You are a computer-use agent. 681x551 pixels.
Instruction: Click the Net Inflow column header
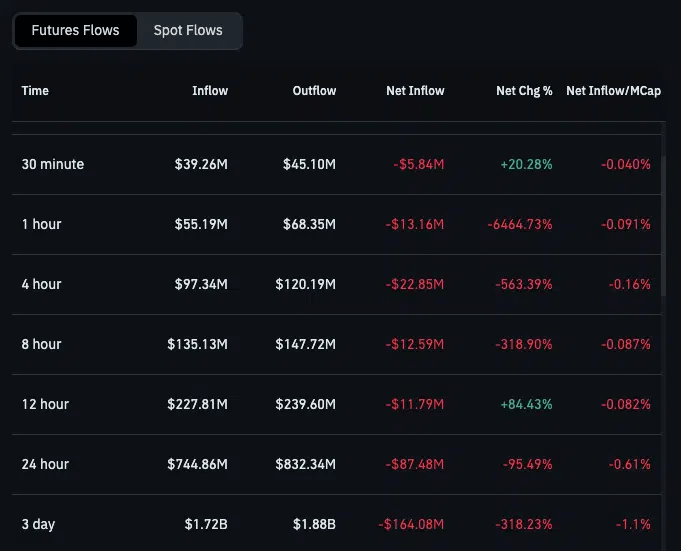pyautogui.click(x=415, y=91)
